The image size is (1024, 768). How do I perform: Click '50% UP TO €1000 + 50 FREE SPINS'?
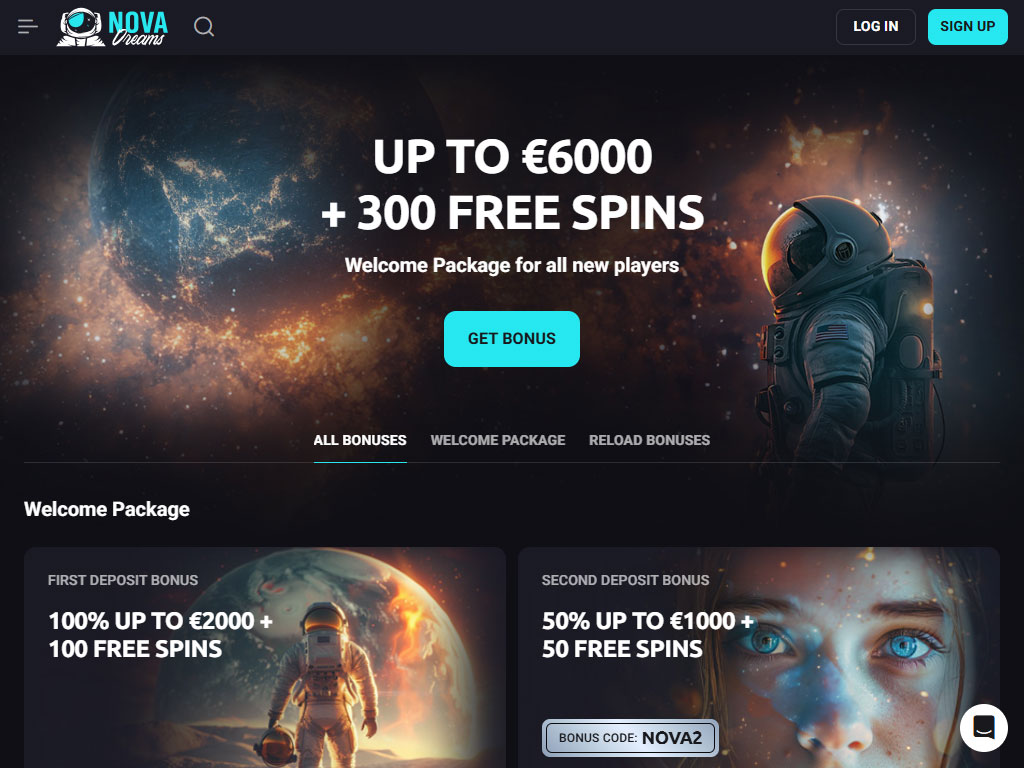pos(648,635)
